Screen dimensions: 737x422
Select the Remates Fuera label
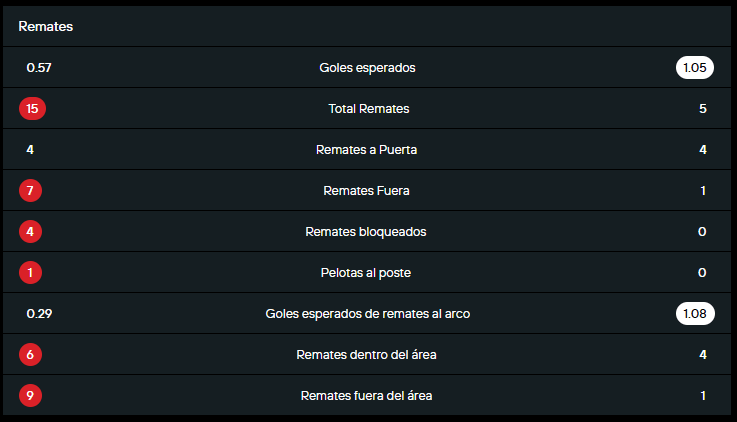tap(367, 190)
